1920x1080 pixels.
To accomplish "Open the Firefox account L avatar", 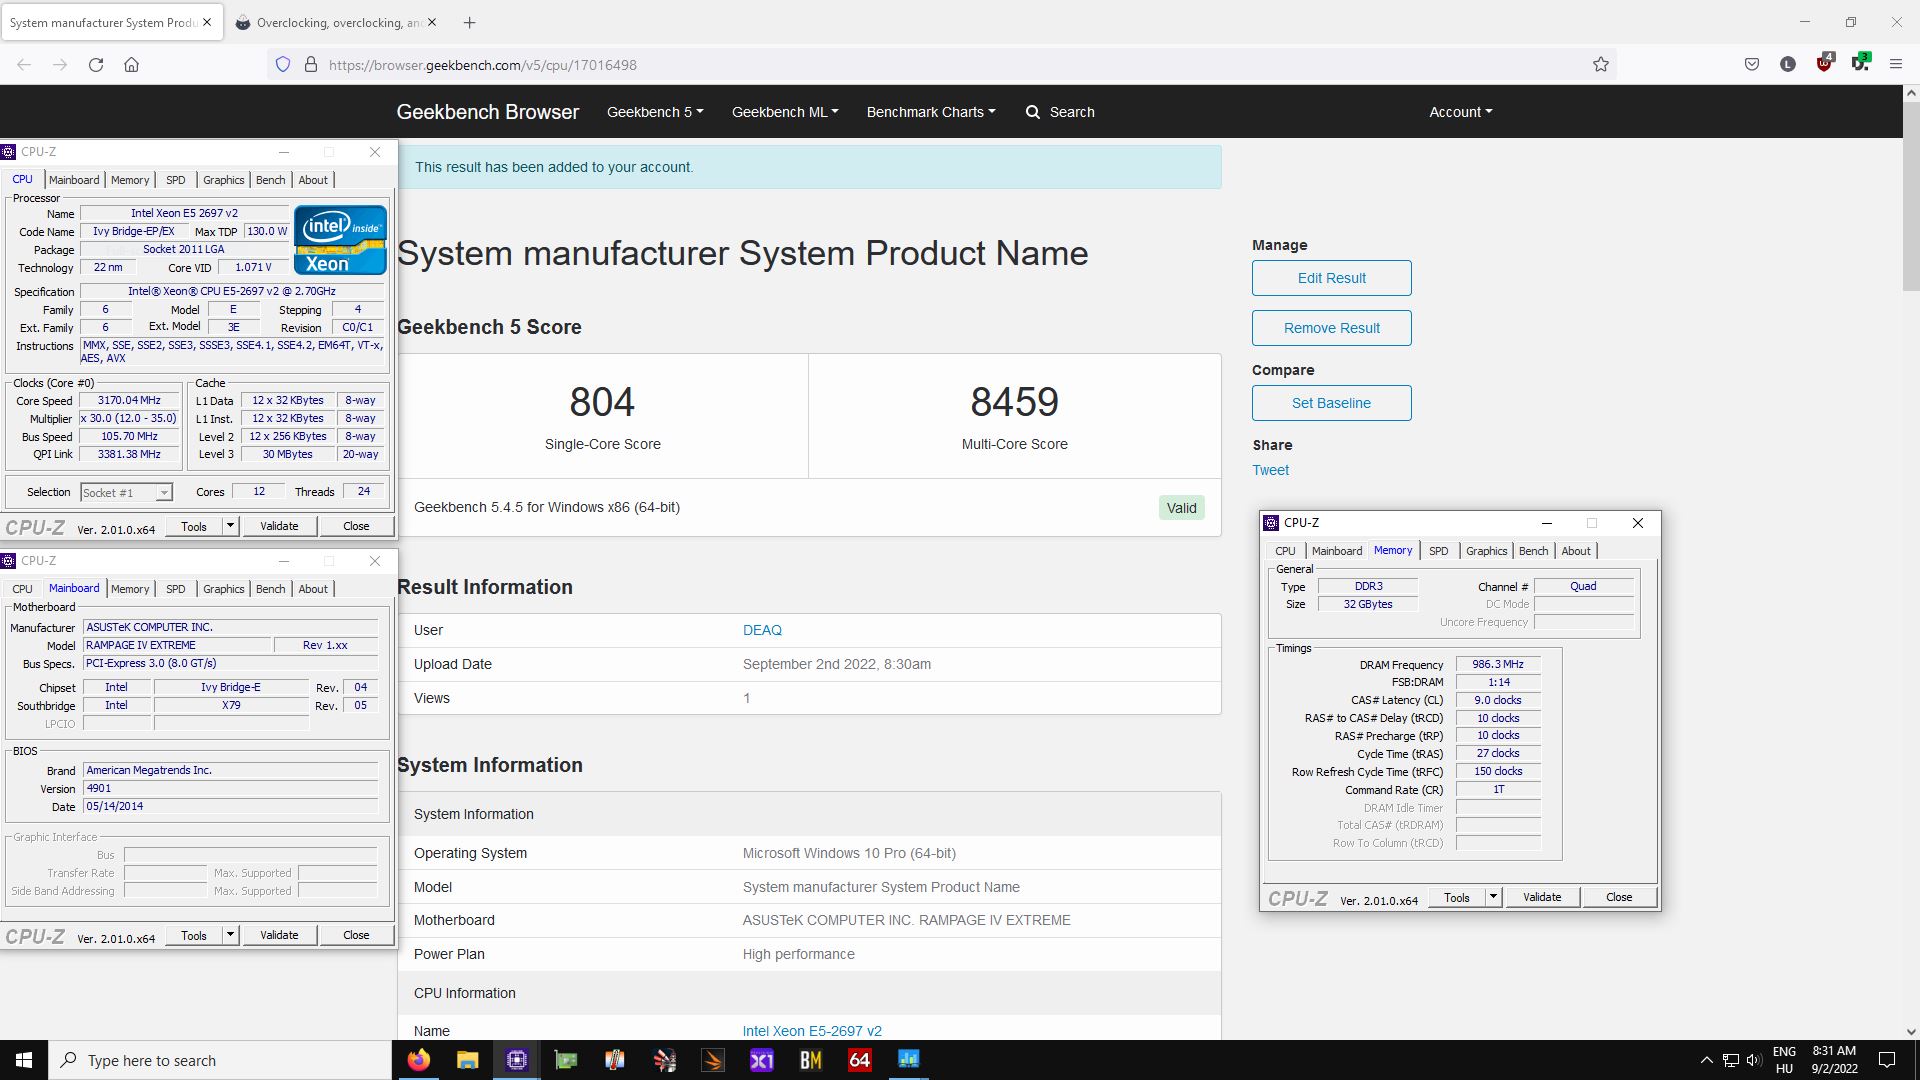I will tap(1788, 65).
